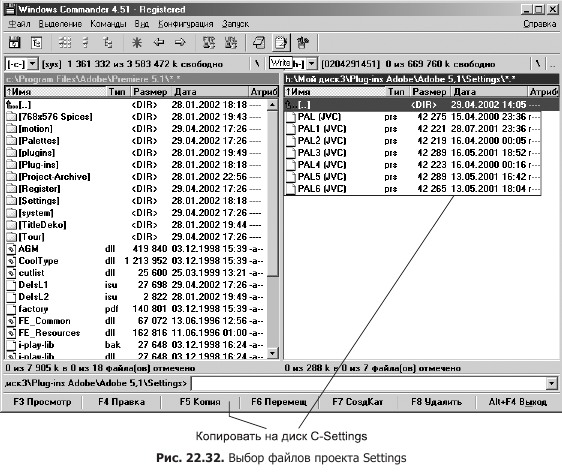
Task: Click the back arrow toolbar icon
Action: pyautogui.click(x=159, y=43)
